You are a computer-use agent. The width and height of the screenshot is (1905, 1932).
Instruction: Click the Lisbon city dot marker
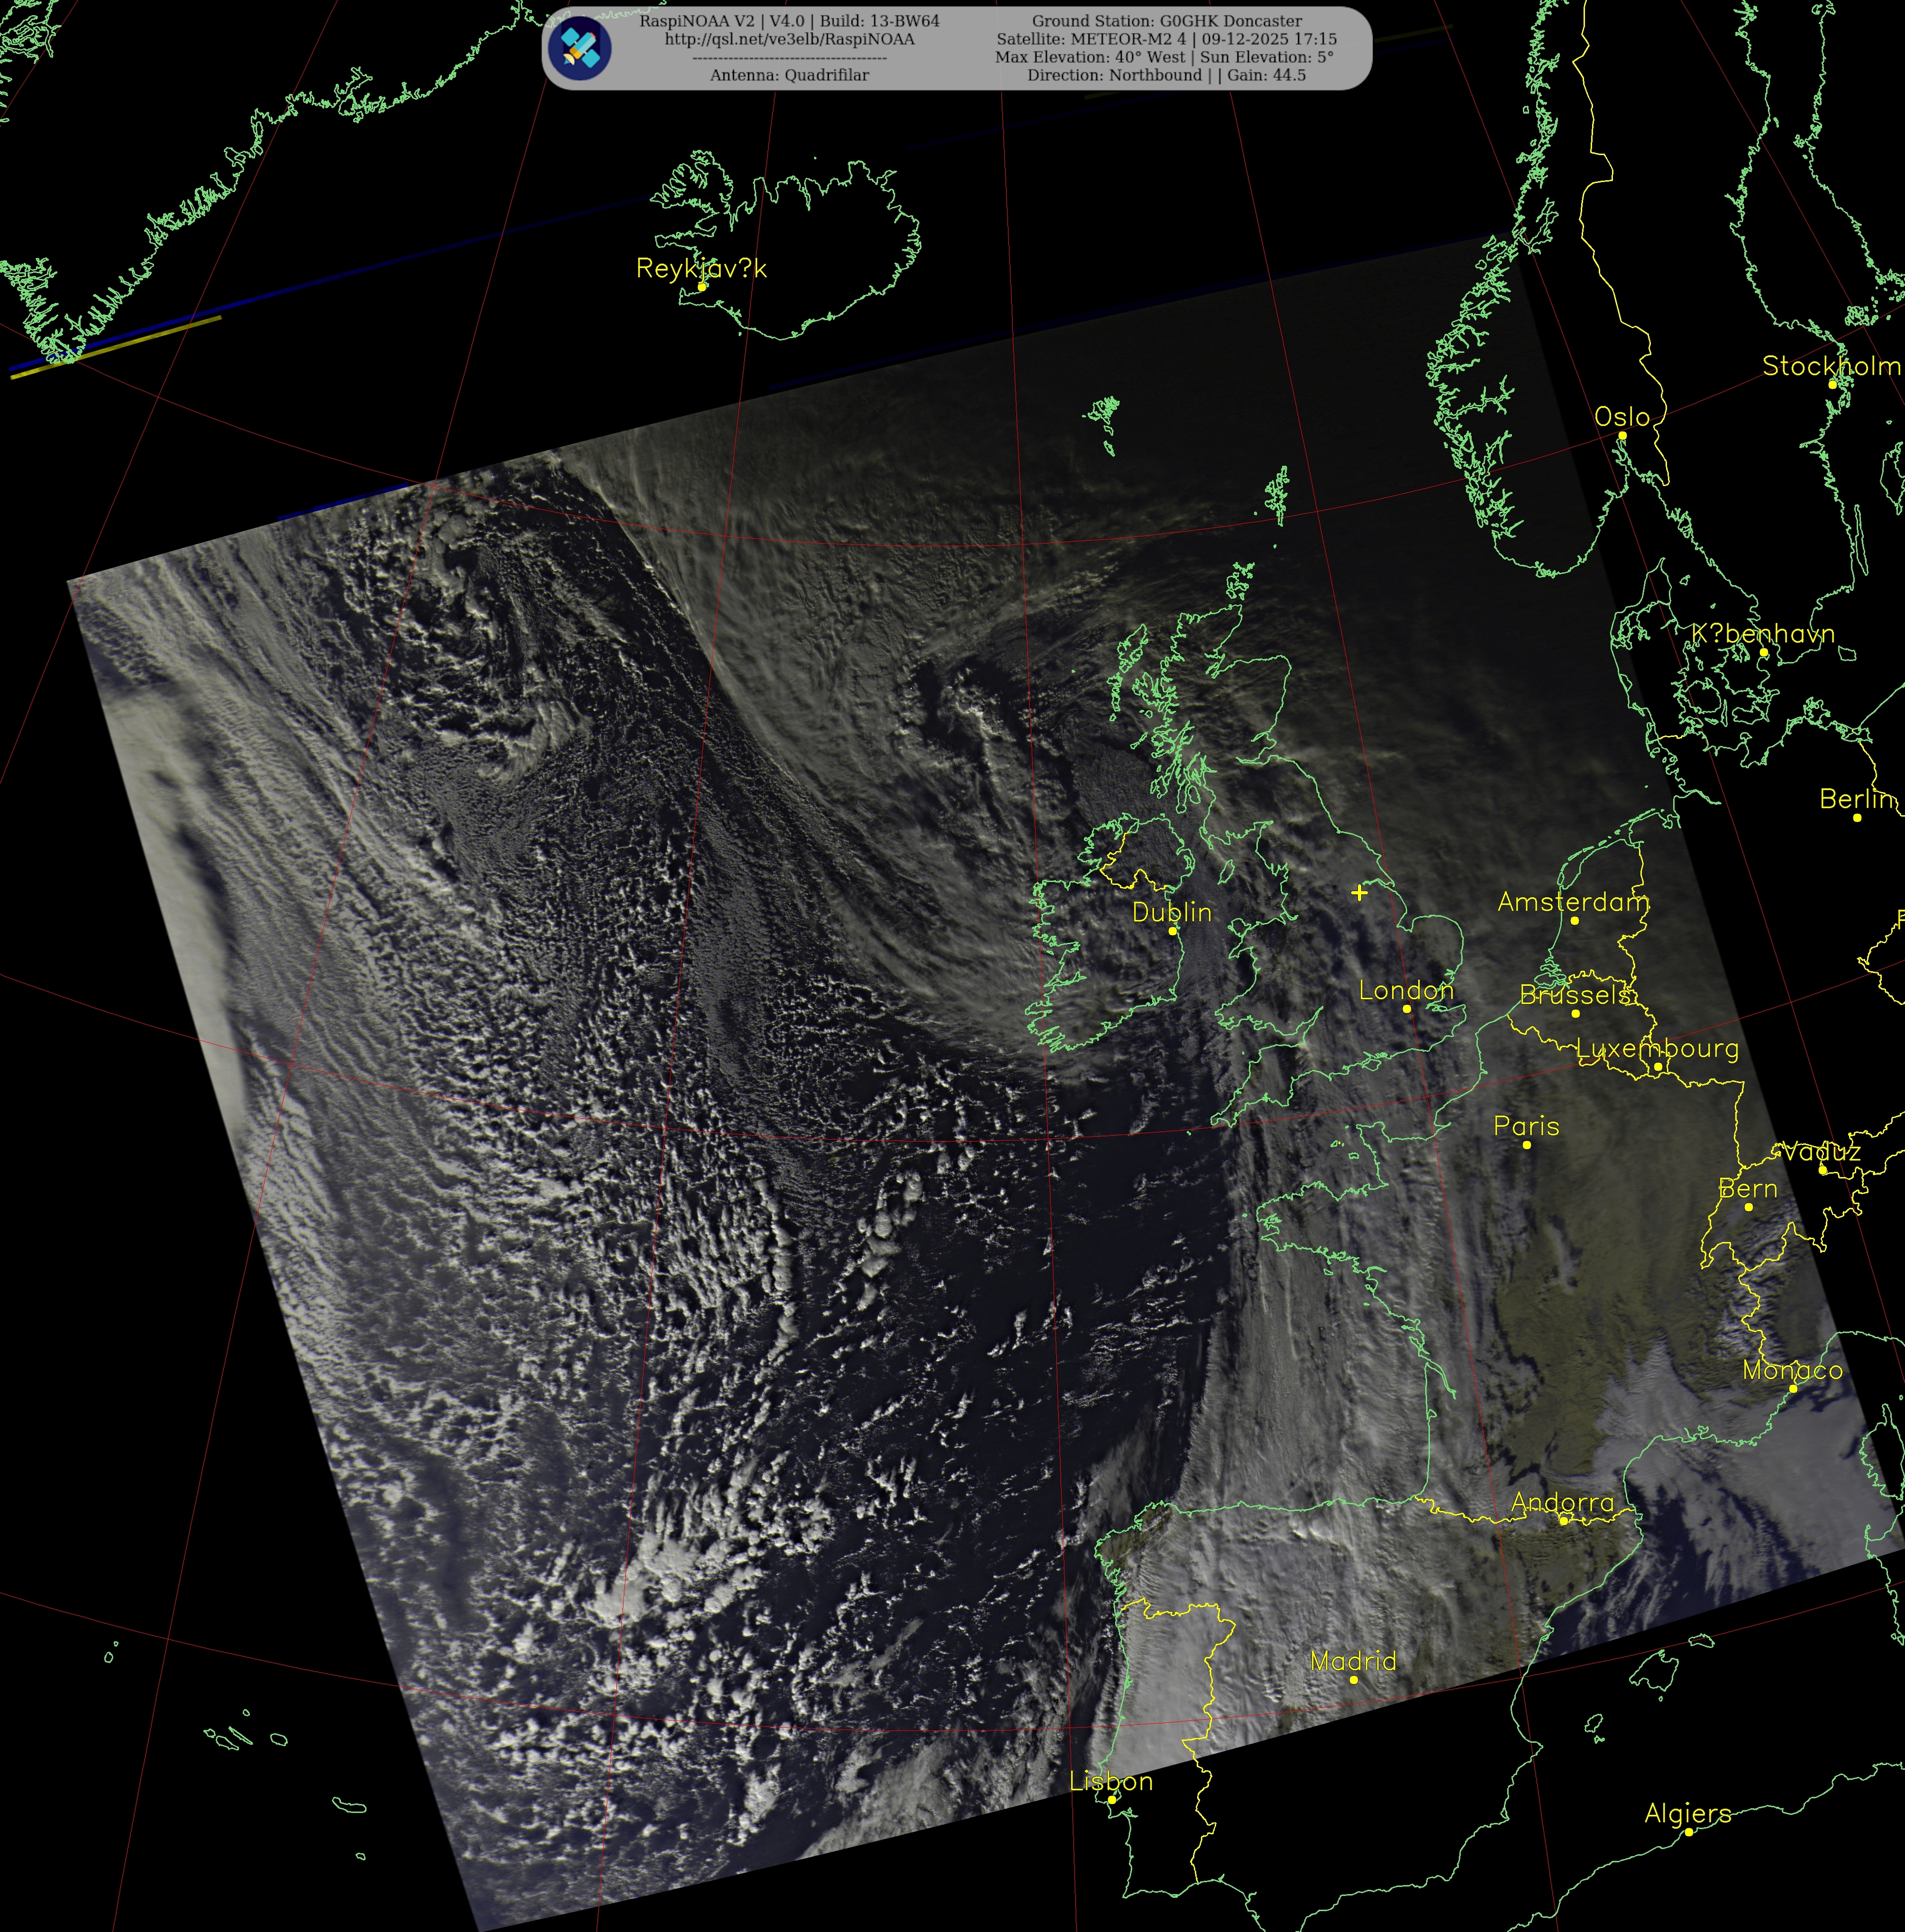pyautogui.click(x=1111, y=1800)
